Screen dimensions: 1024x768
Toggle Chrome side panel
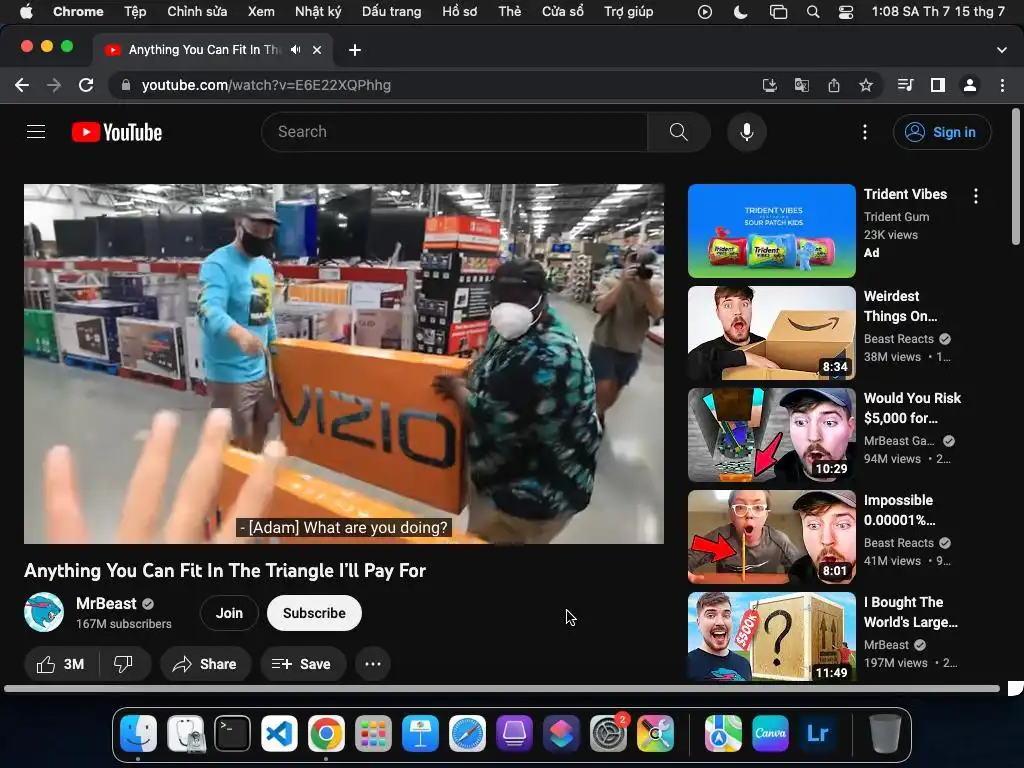point(938,86)
